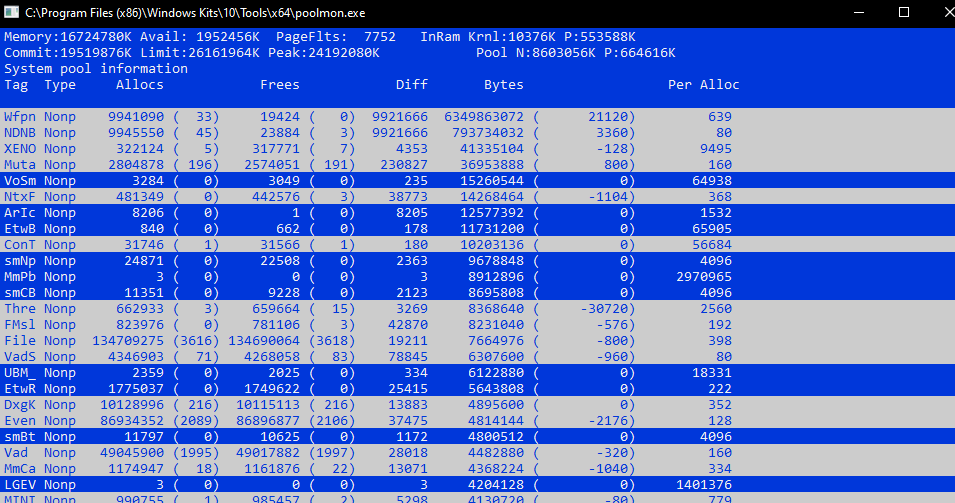The height and width of the screenshot is (503, 955).
Task: Click the Type column header
Action: click(x=60, y=85)
